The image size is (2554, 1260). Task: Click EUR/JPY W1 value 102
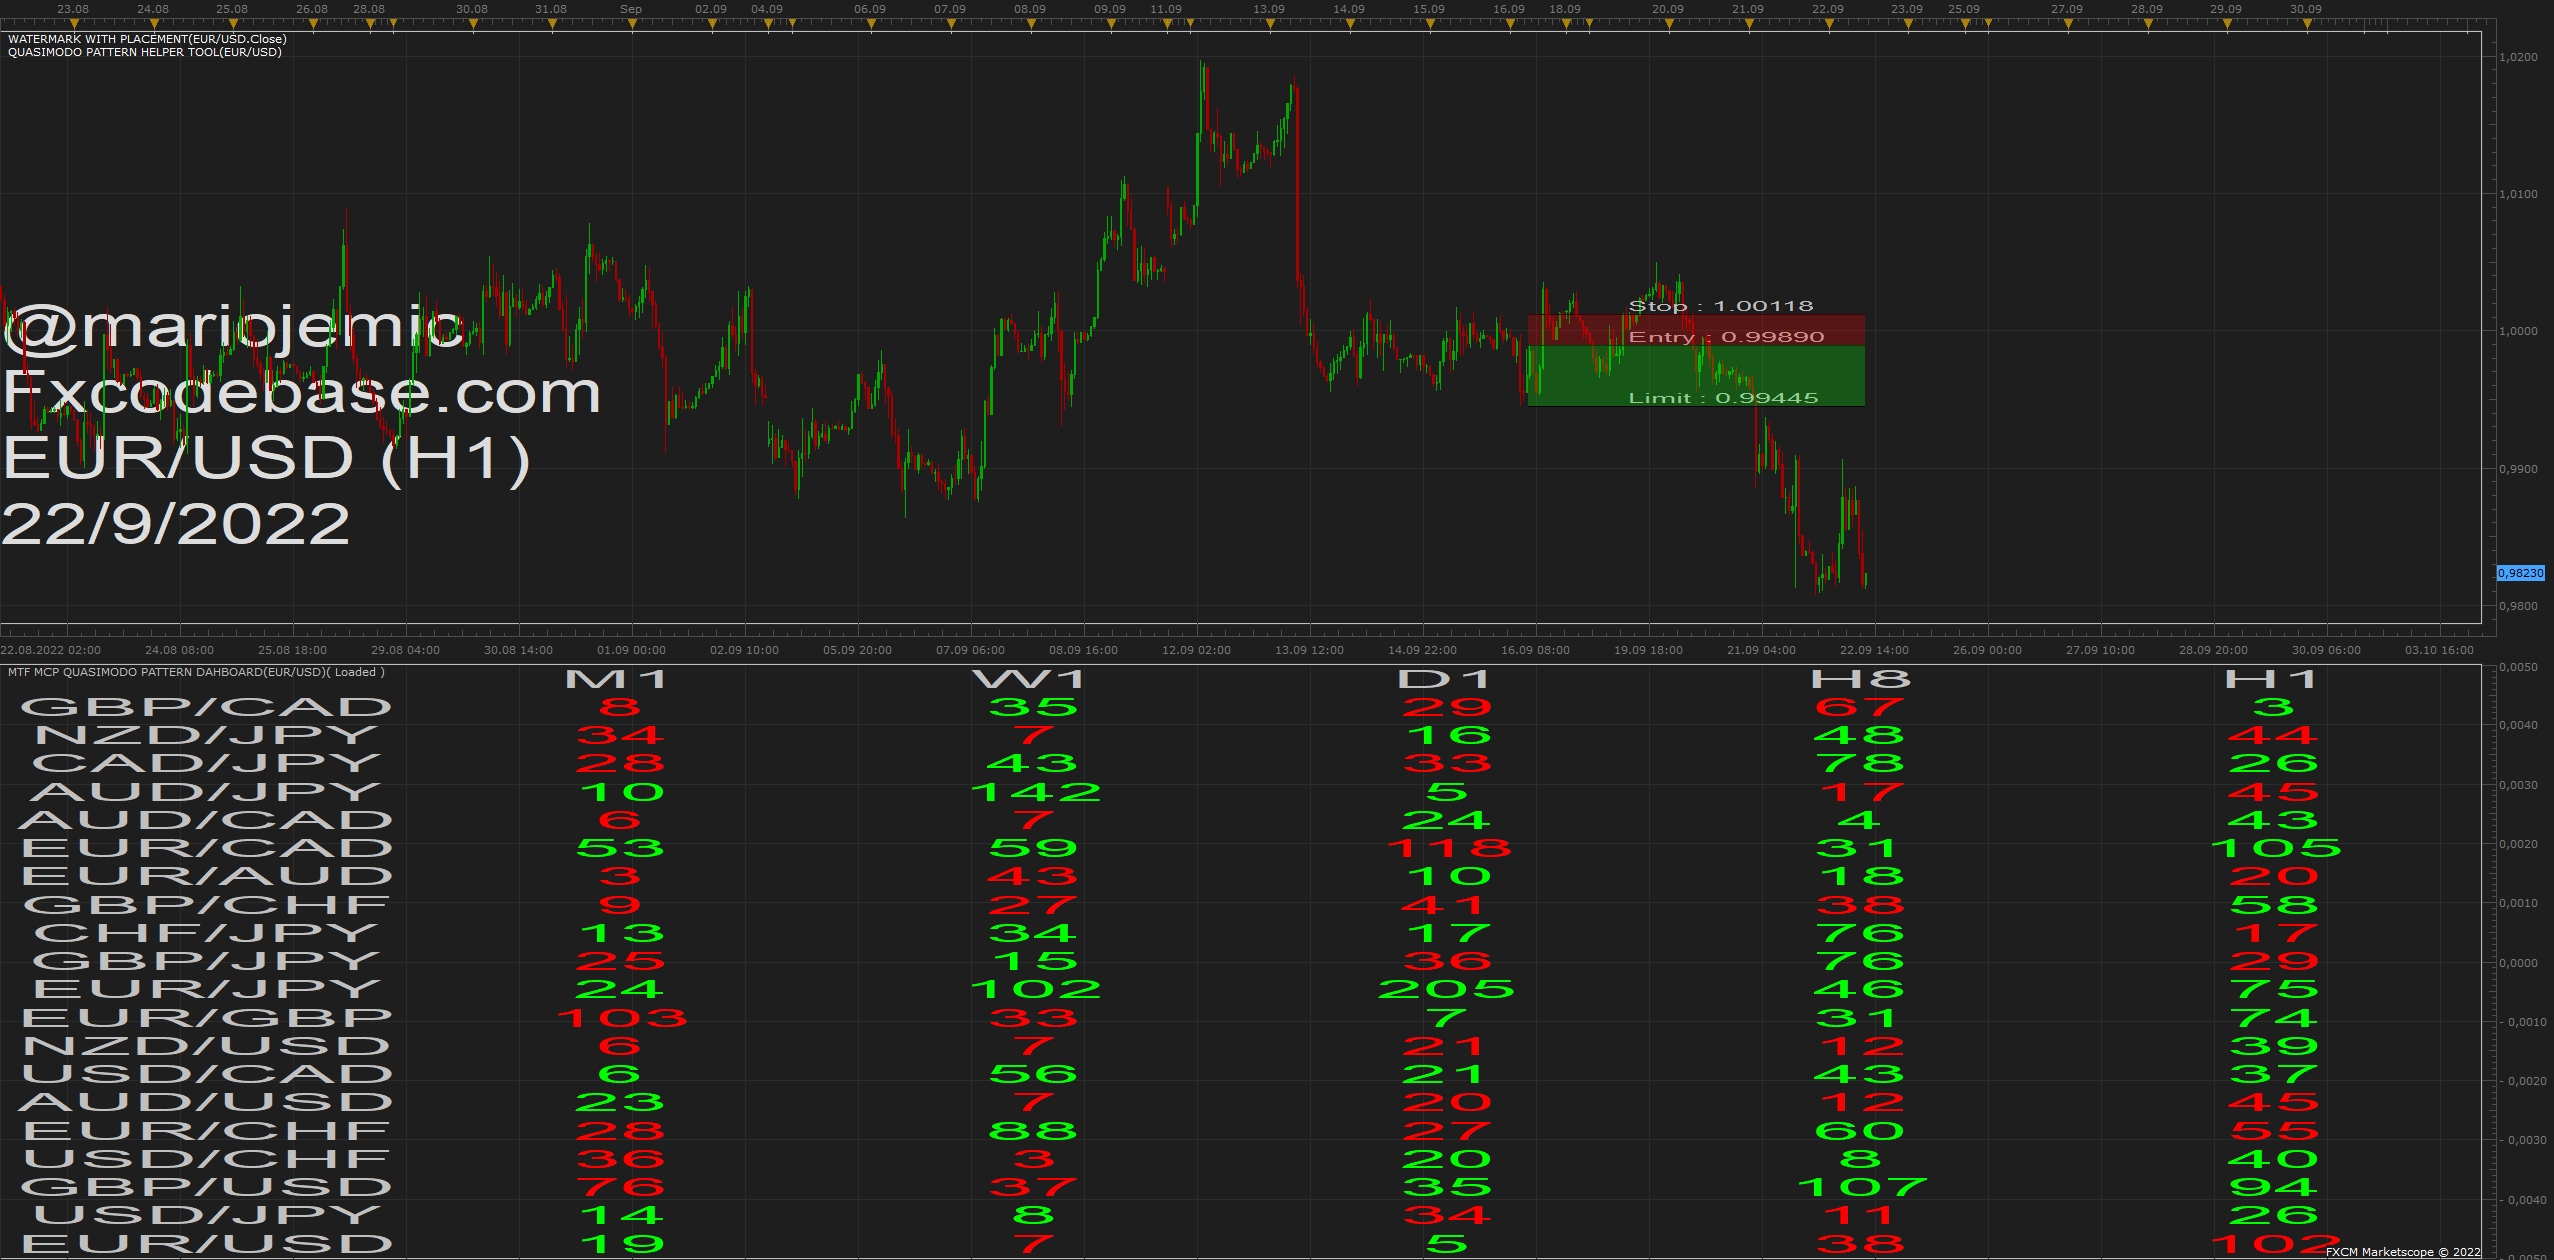tap(1035, 989)
